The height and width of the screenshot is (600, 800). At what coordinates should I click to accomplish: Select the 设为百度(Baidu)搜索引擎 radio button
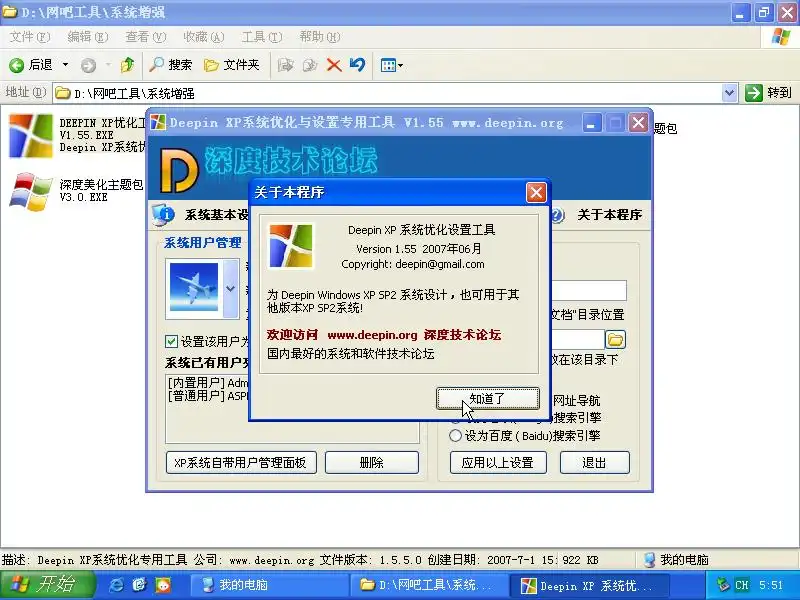pos(455,436)
